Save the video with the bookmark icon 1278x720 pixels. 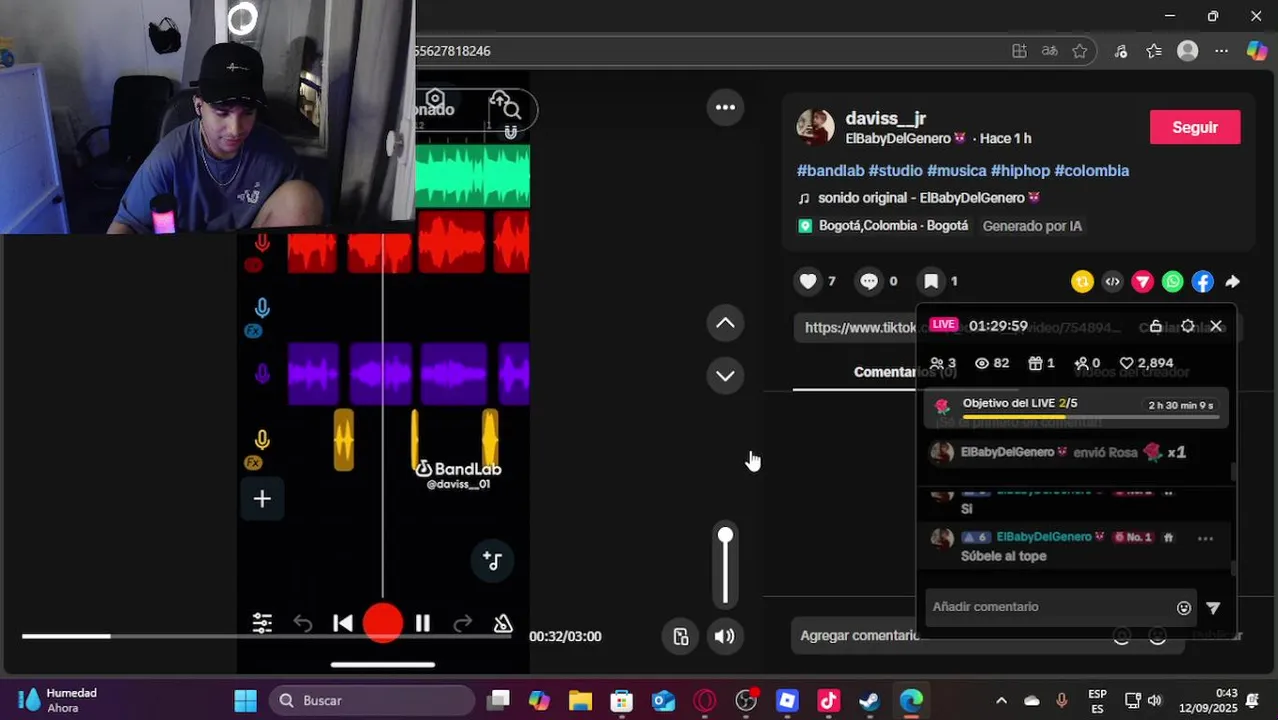(x=931, y=282)
